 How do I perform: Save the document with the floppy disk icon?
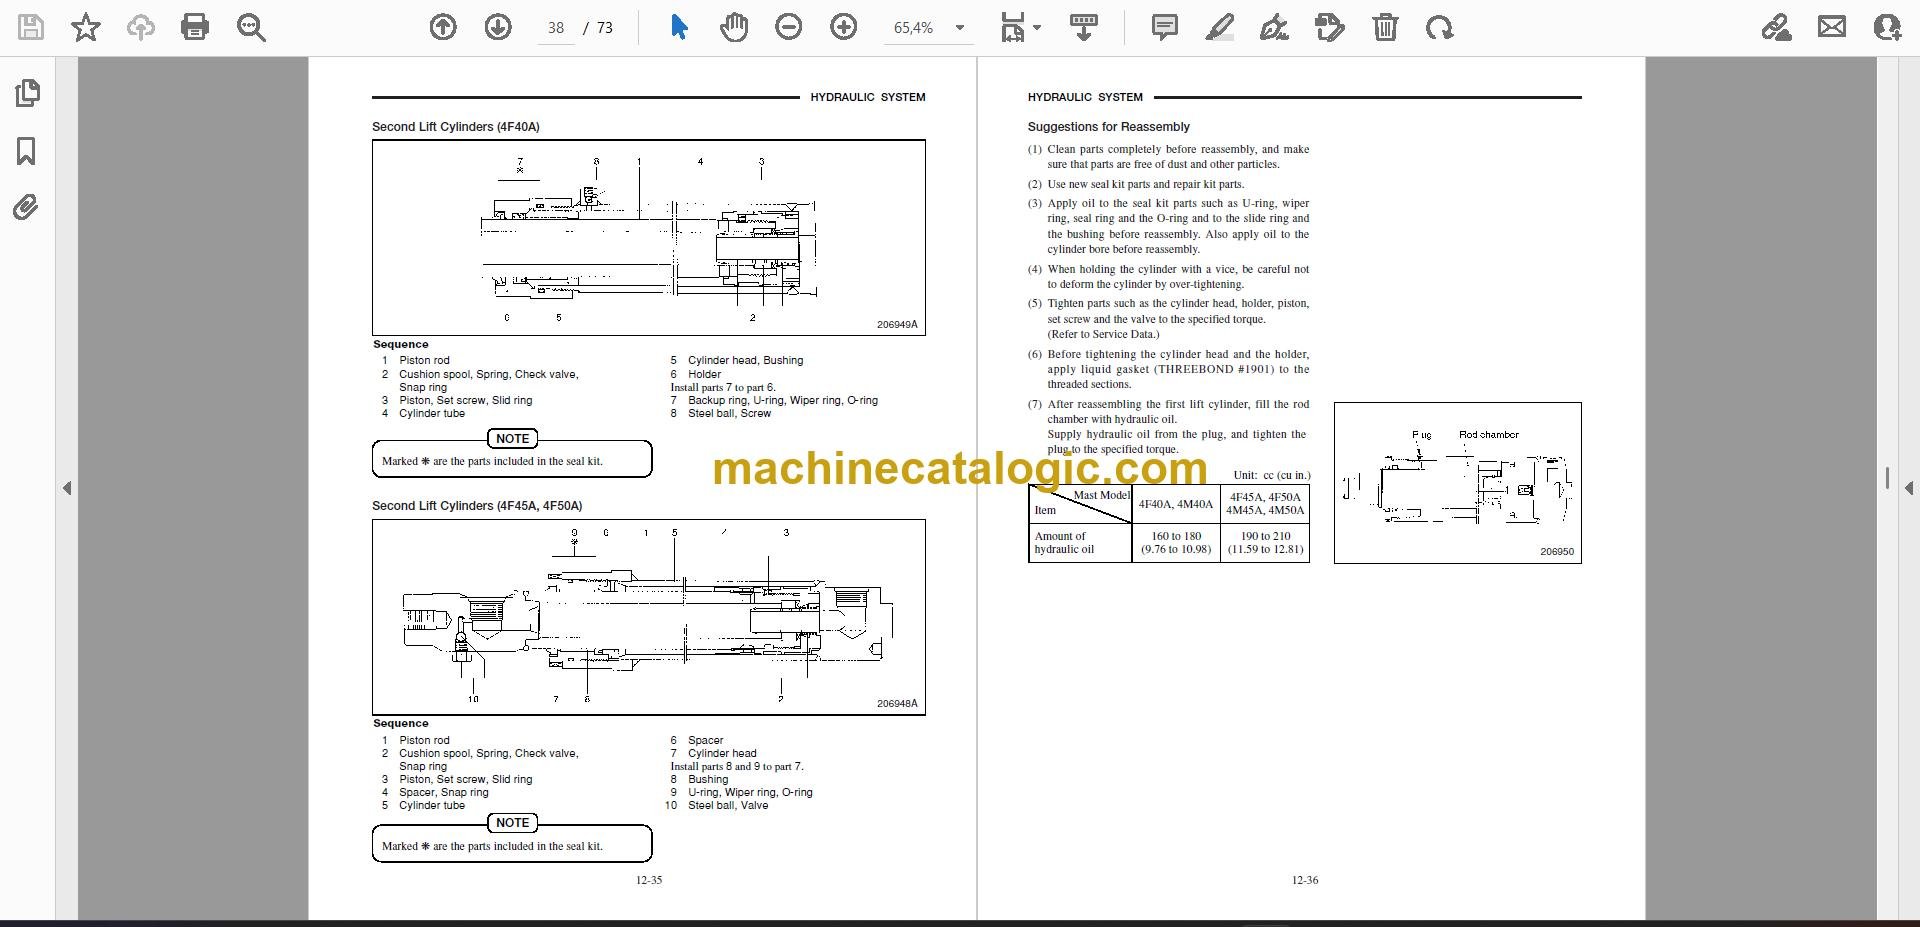pyautogui.click(x=31, y=27)
